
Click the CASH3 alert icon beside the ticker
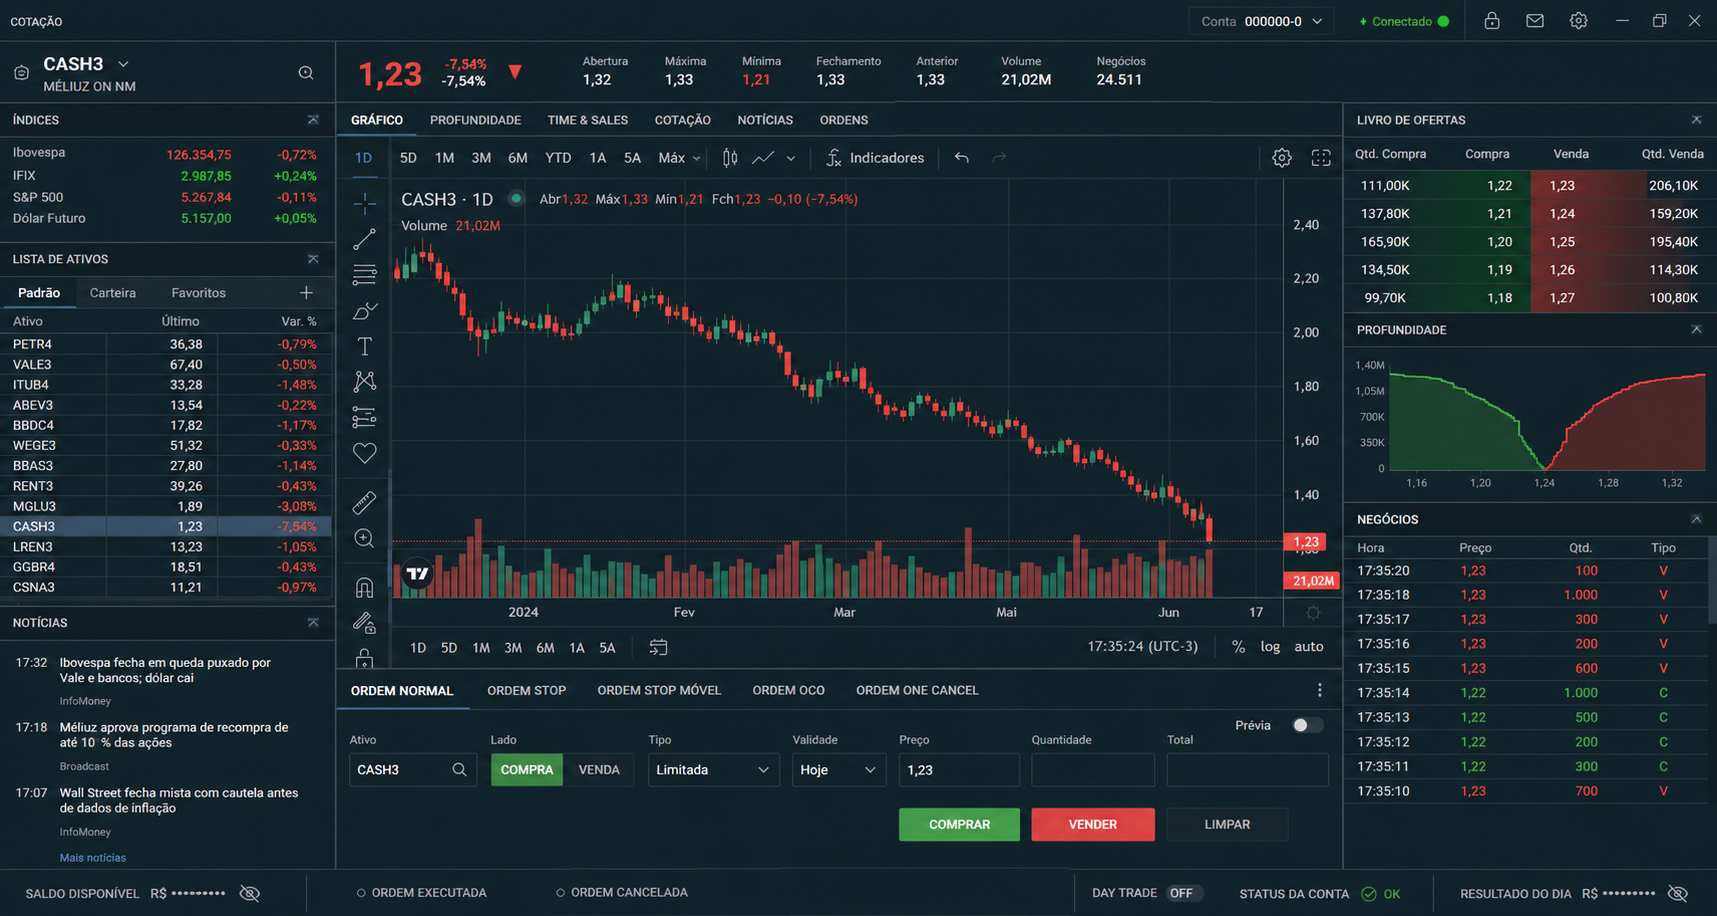click(x=22, y=73)
